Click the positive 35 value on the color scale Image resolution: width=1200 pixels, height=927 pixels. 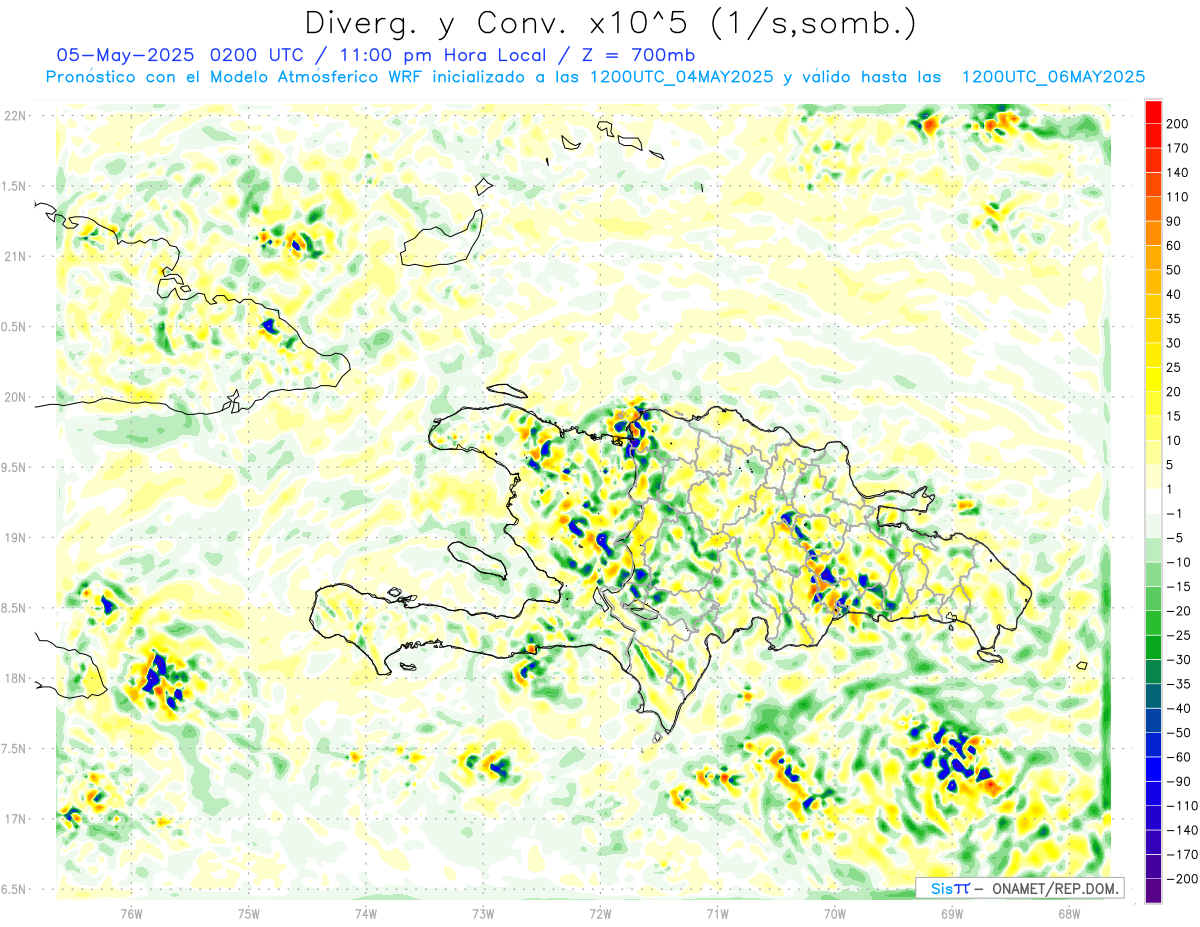(x=1173, y=319)
